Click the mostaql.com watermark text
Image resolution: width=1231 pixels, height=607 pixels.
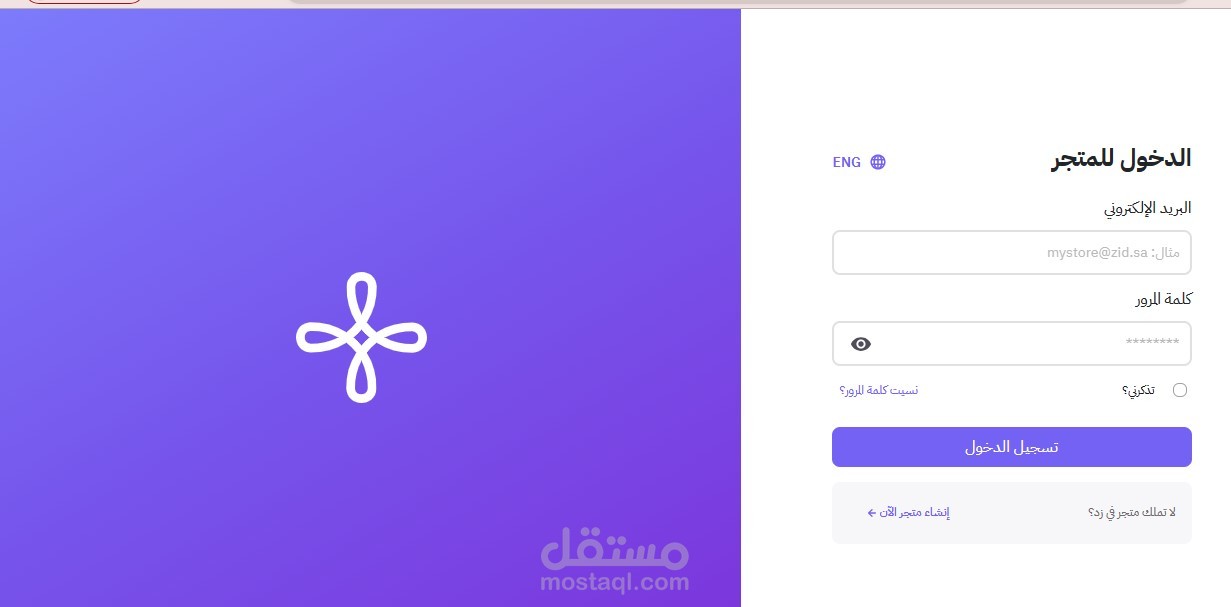point(614,580)
